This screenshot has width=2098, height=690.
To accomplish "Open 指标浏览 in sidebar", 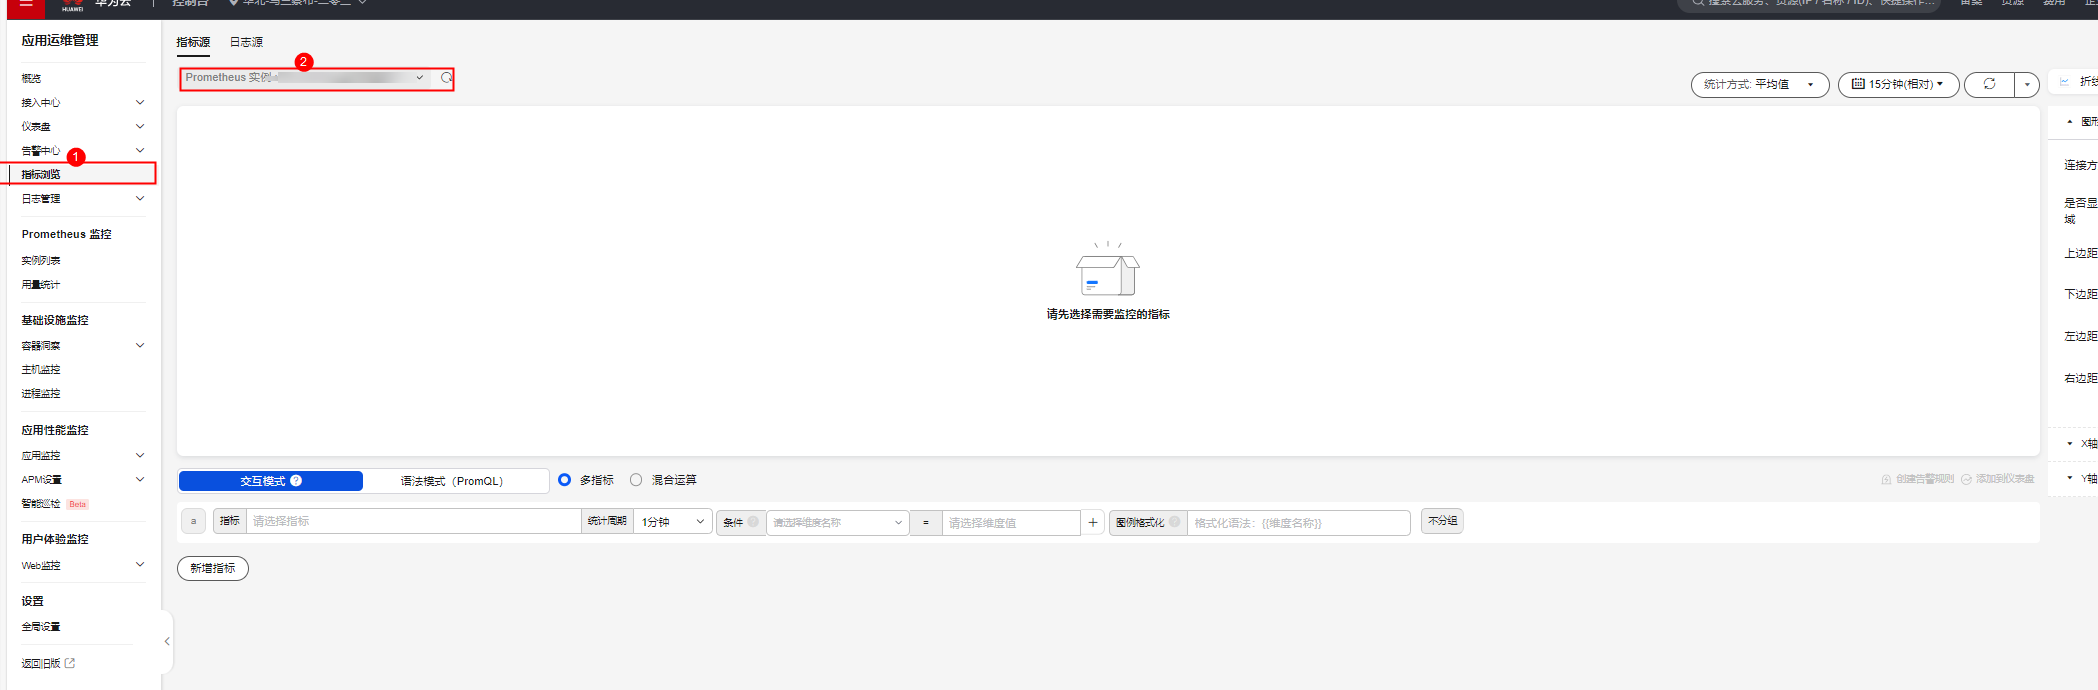I will [x=41, y=174].
